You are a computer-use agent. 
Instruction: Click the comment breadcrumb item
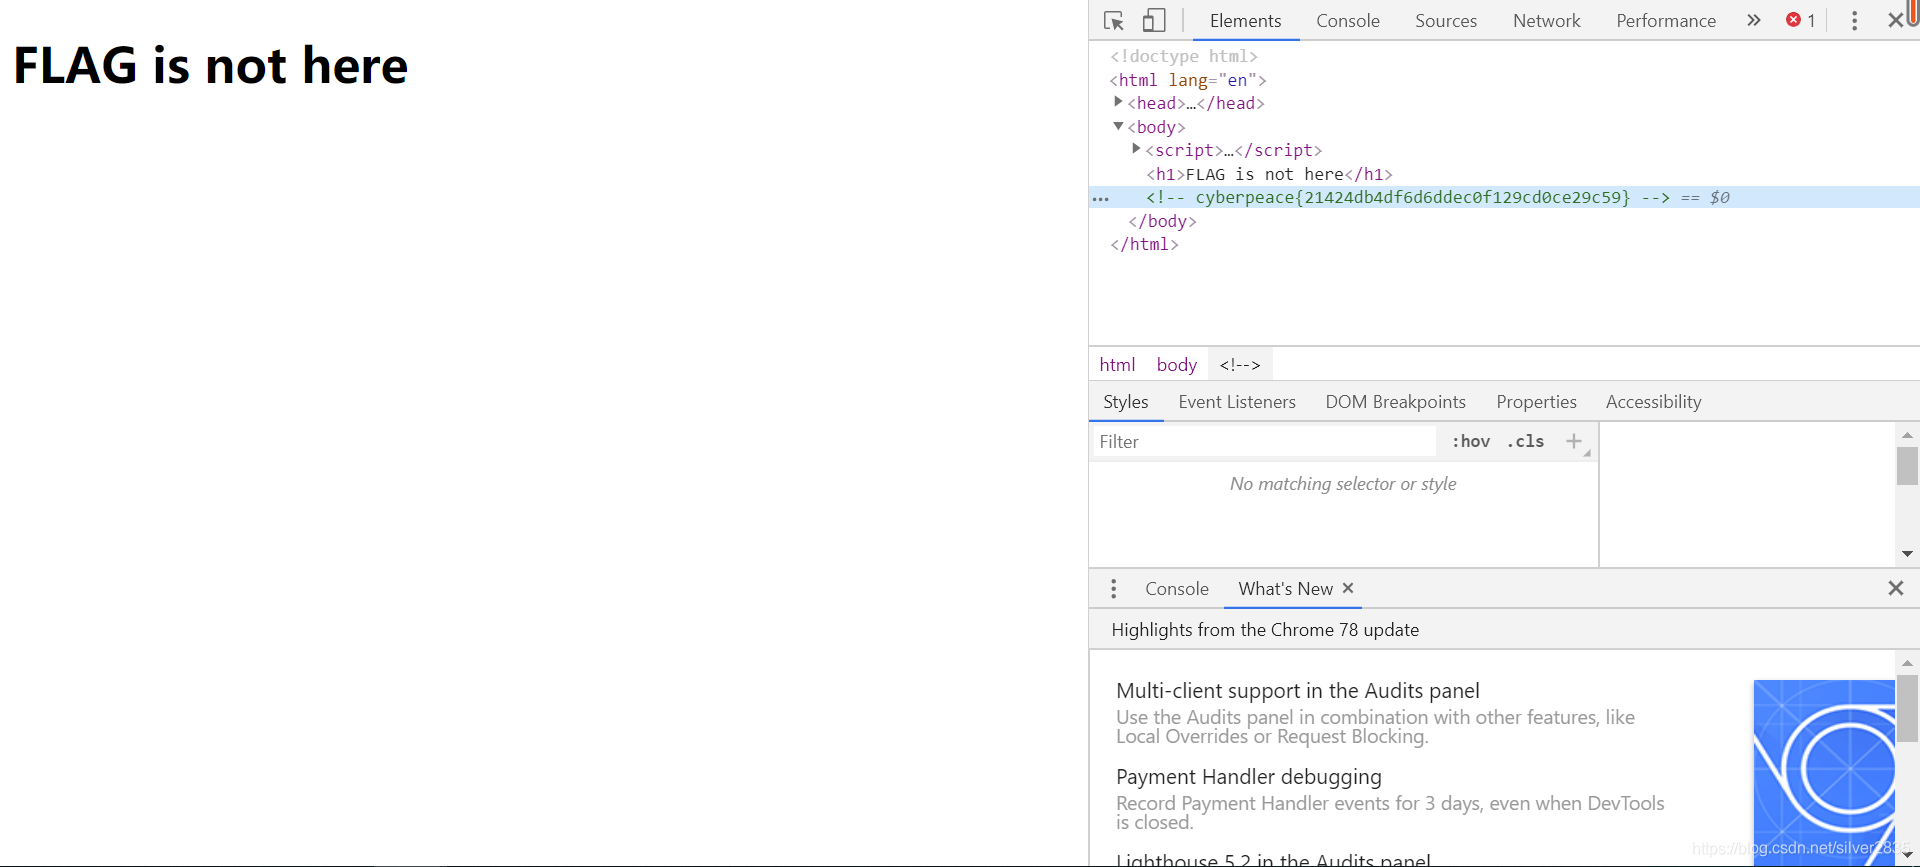pyautogui.click(x=1240, y=365)
